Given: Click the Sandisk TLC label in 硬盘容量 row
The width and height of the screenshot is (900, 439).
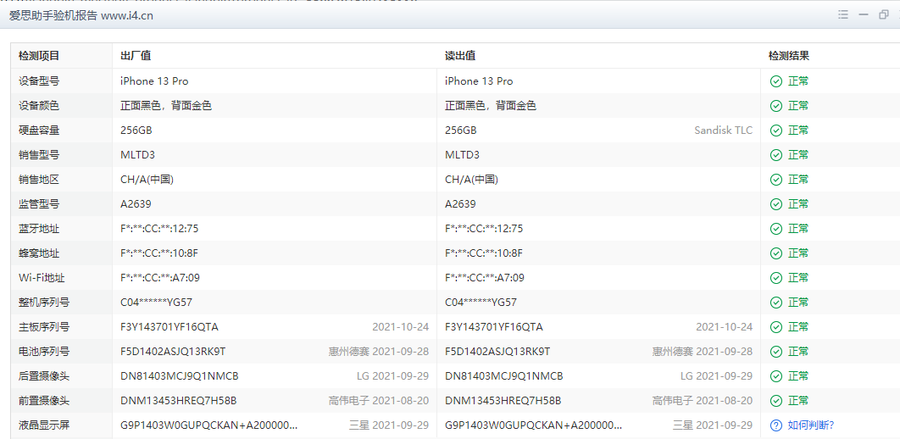Looking at the screenshot, I should [723, 130].
